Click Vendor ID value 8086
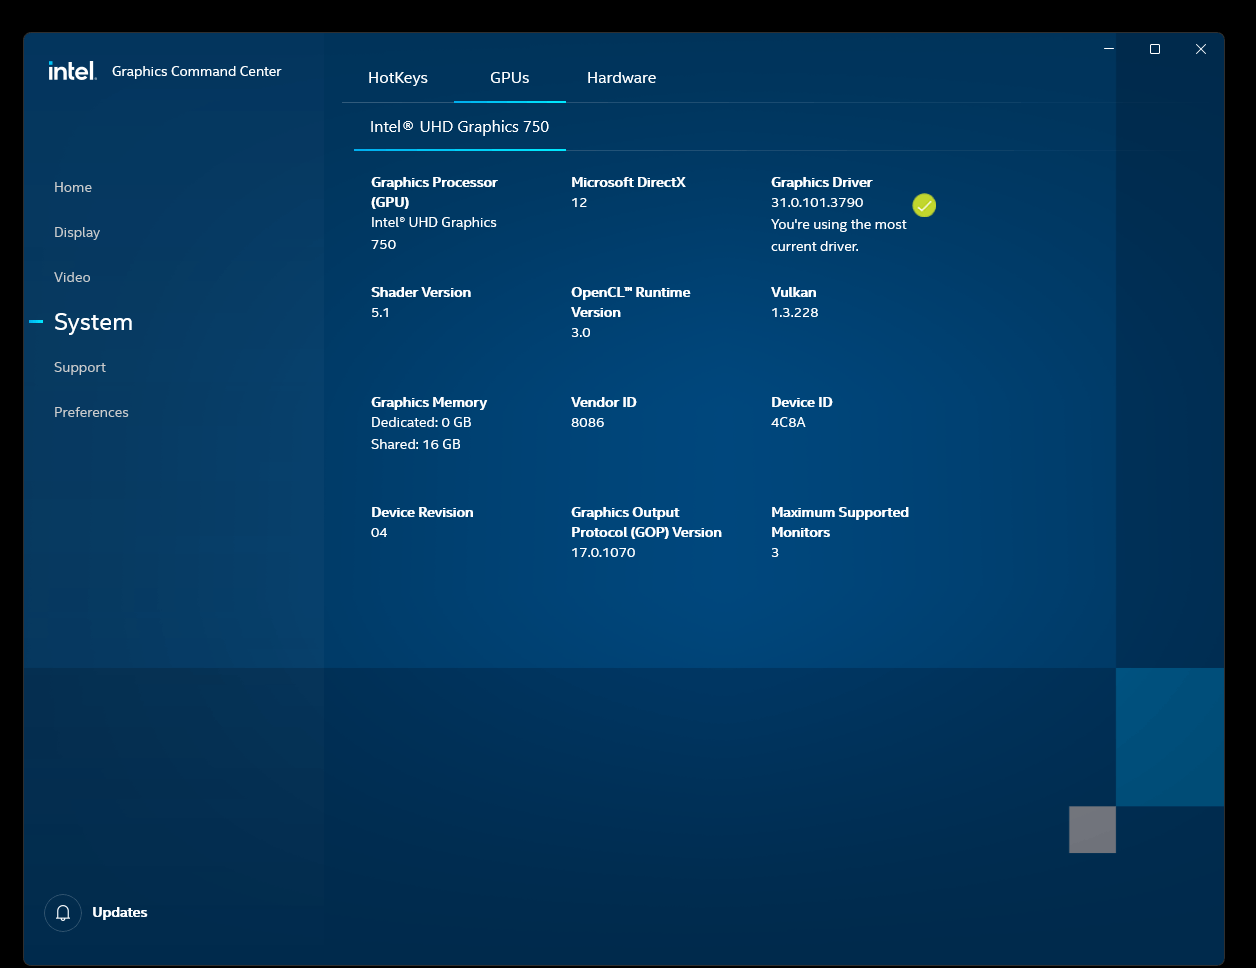The height and width of the screenshot is (968, 1256). [588, 422]
